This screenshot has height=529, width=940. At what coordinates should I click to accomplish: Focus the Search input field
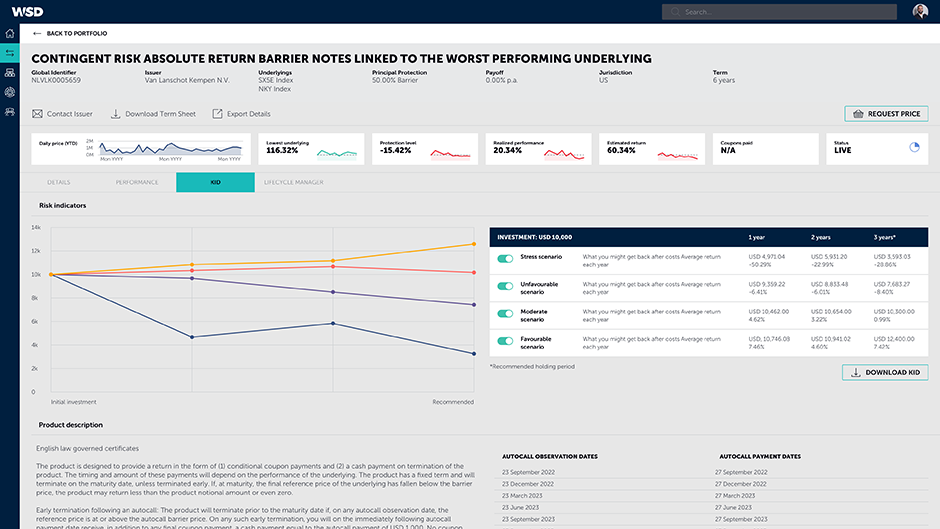coord(779,11)
